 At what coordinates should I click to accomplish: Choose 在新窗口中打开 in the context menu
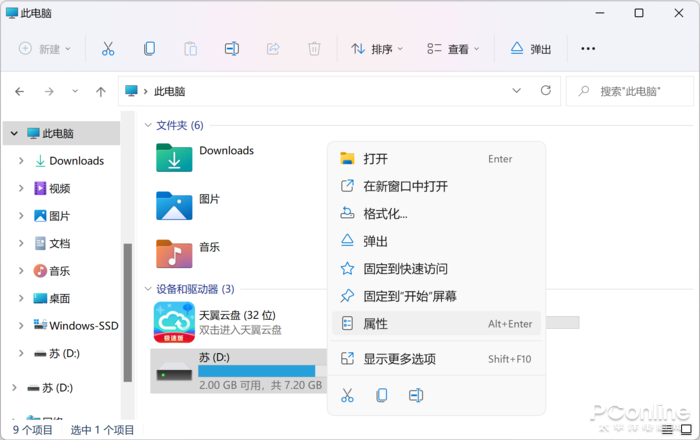[437, 186]
